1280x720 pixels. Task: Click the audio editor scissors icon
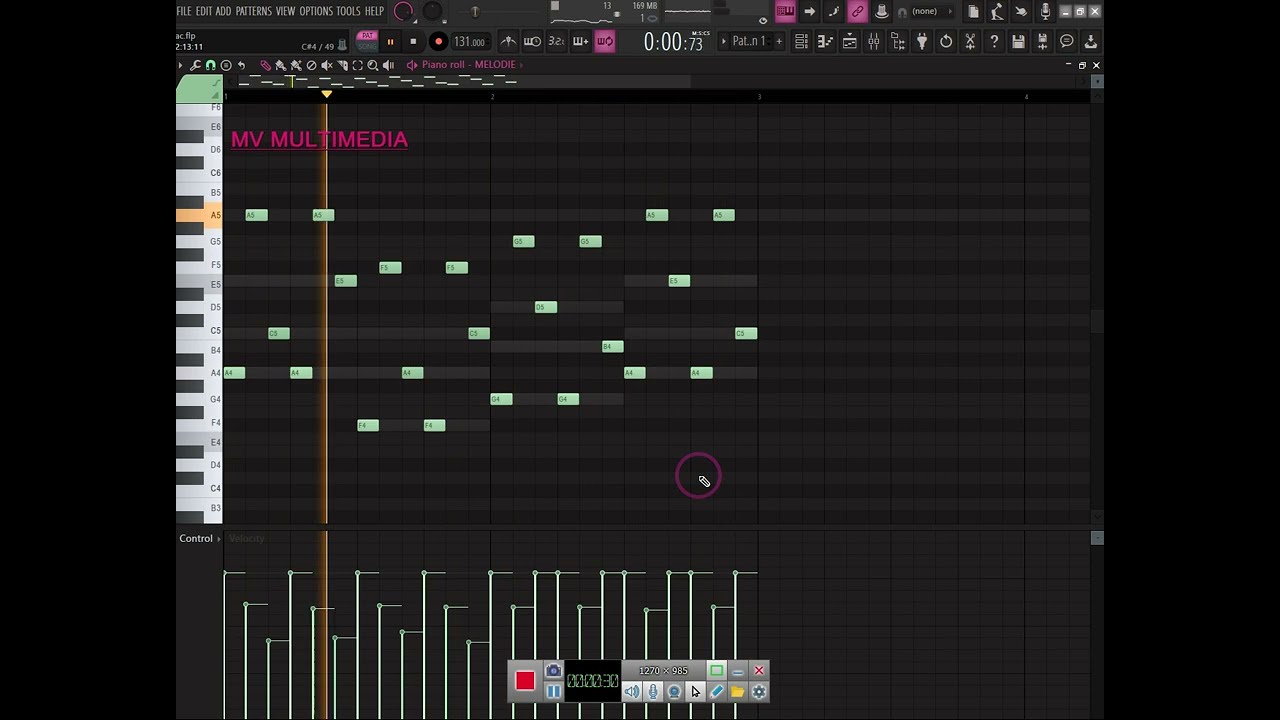click(970, 41)
